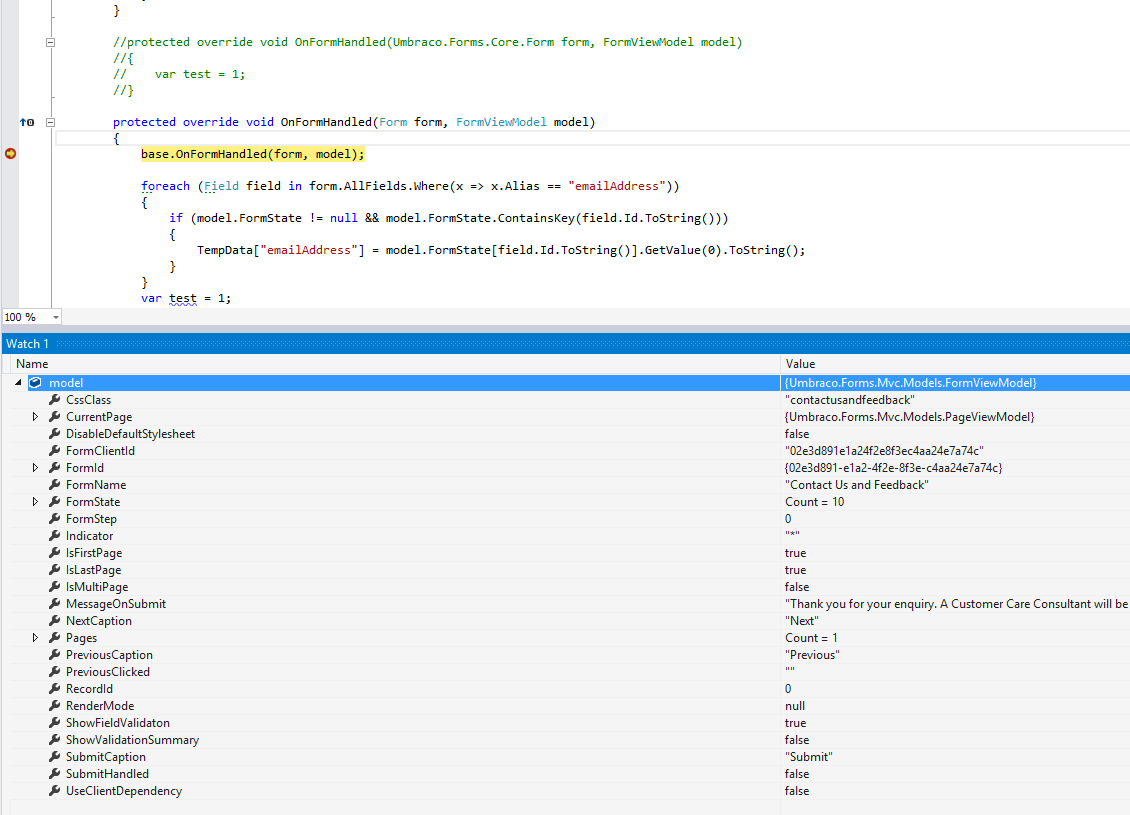Click the wrench icon for FormClientId

click(54, 450)
